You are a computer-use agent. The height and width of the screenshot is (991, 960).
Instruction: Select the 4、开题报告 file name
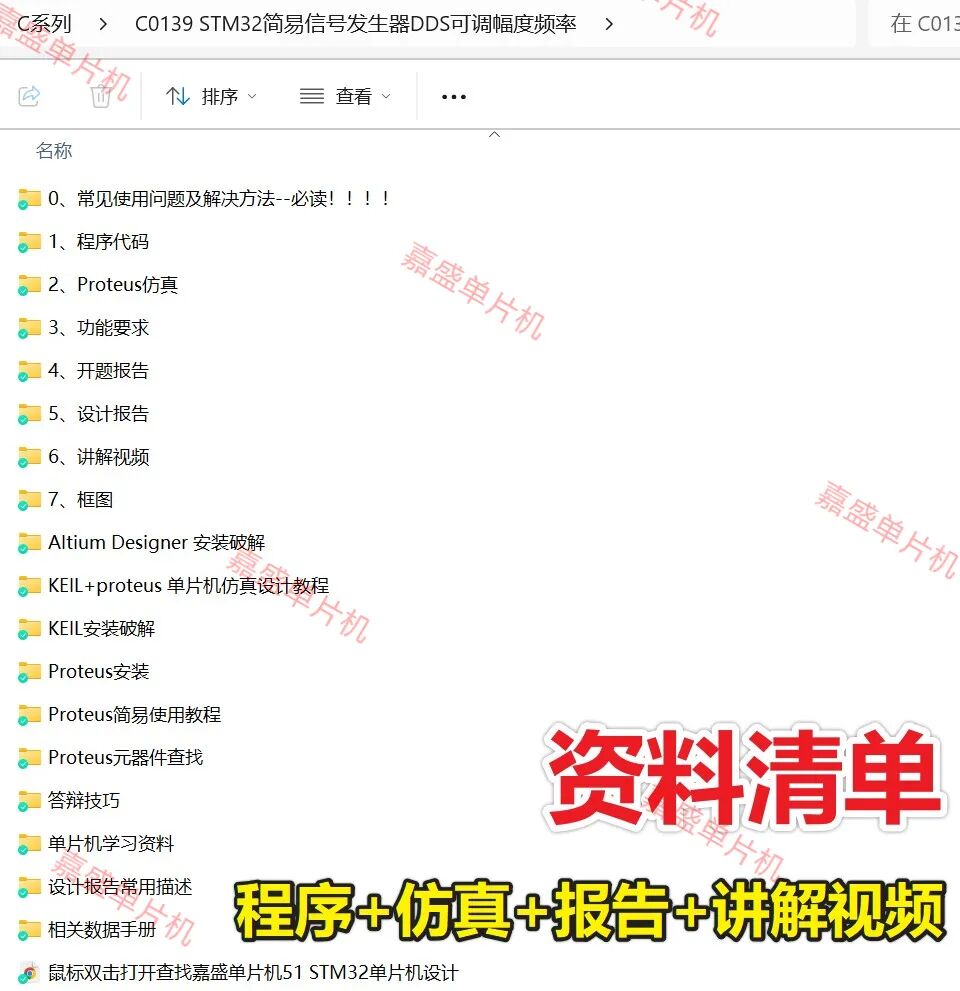pyautogui.click(x=99, y=370)
